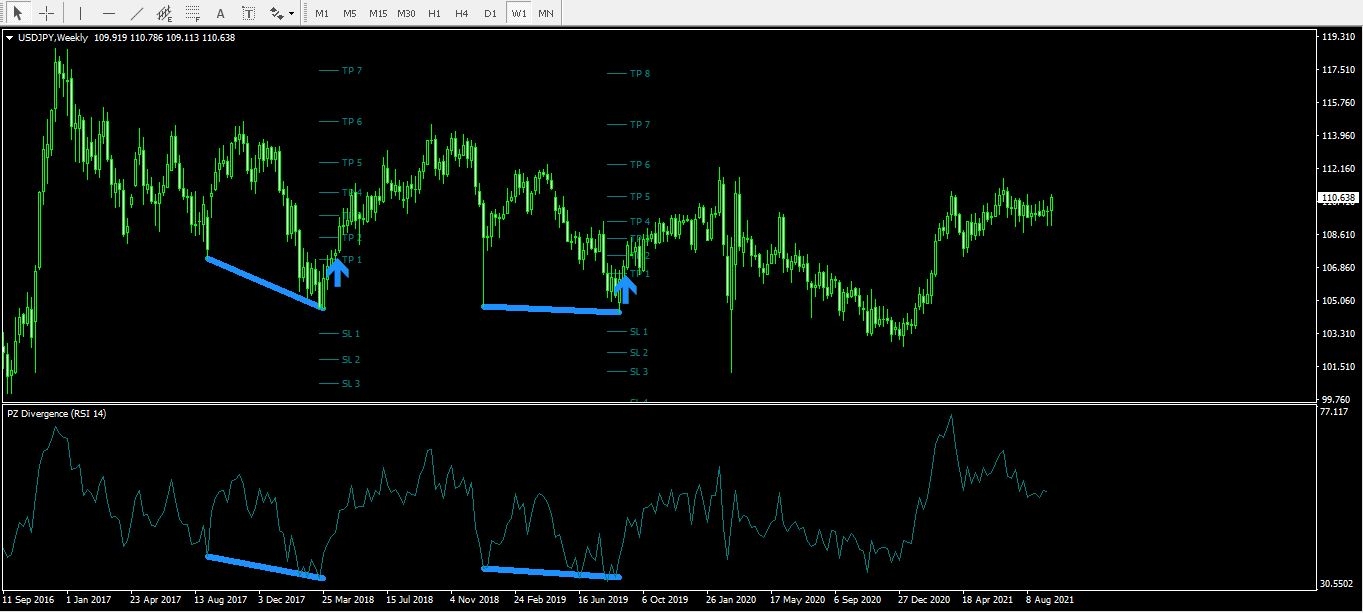1363x613 pixels.
Task: Open the arrows objects tool
Action: click(x=275, y=14)
